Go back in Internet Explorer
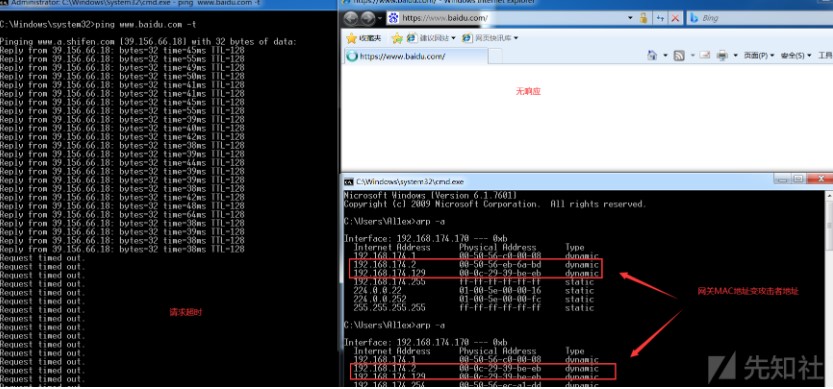 coord(351,19)
